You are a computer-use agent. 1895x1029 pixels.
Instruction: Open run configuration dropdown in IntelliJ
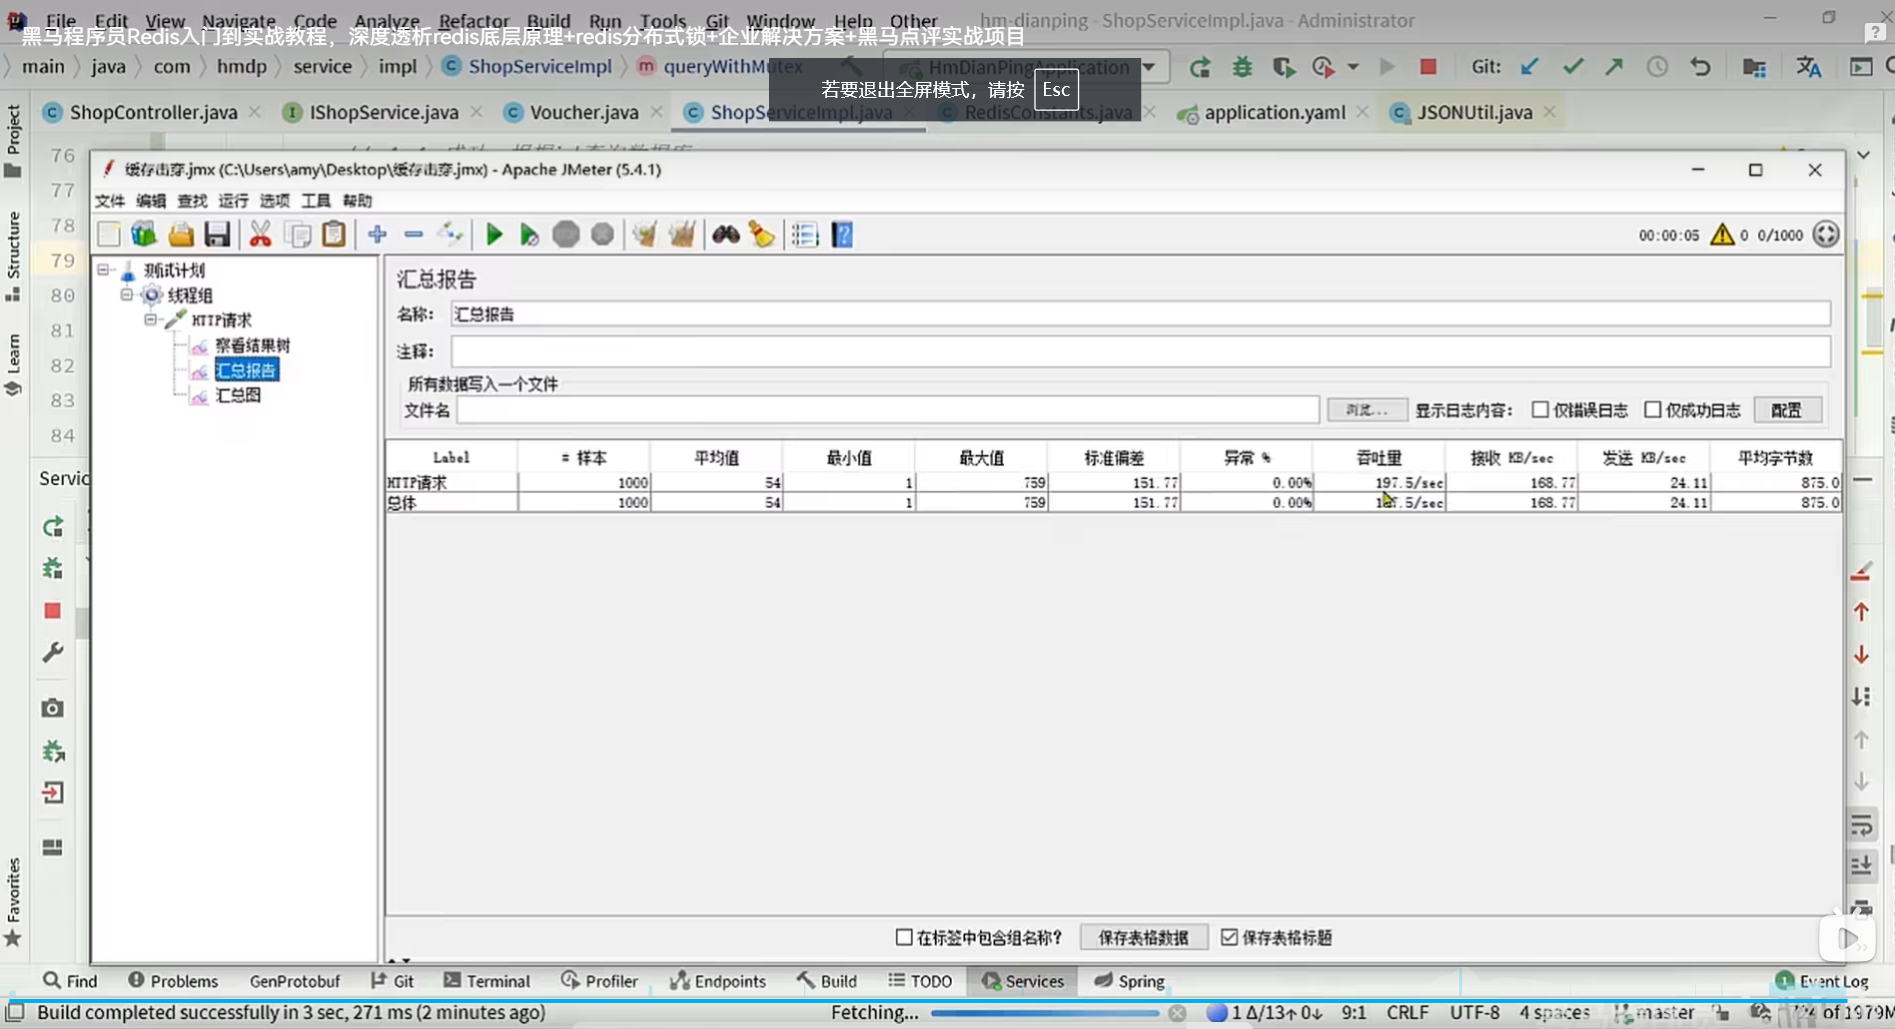click(1149, 67)
